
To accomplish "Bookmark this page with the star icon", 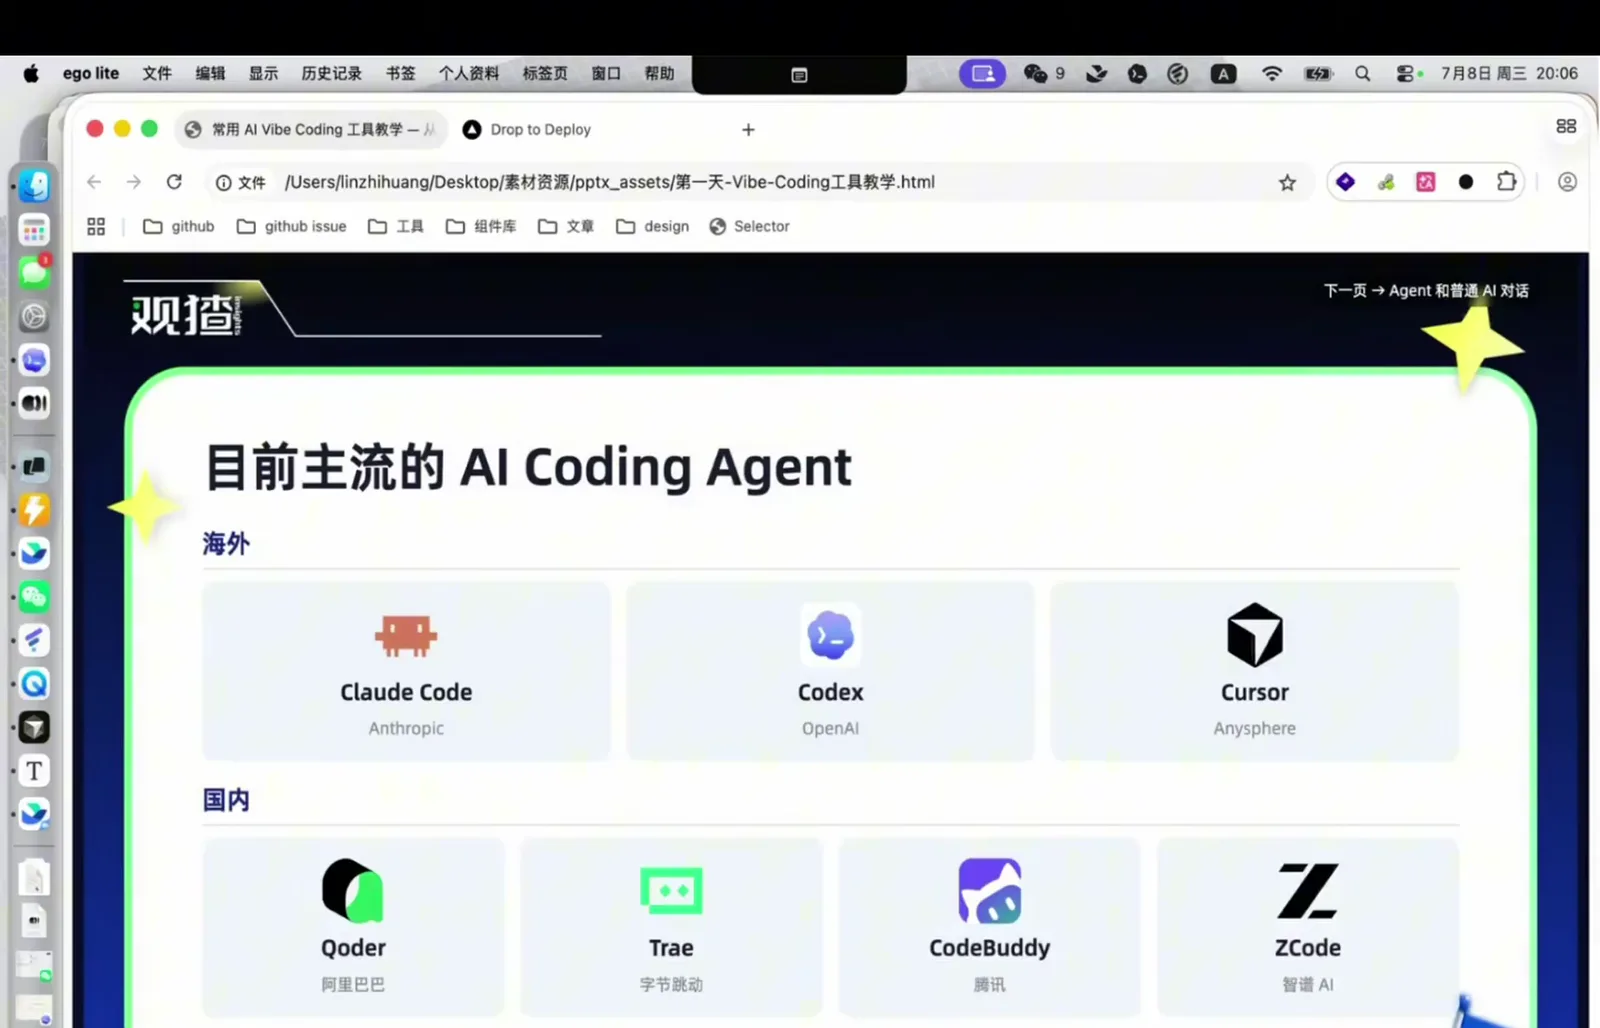I will tap(1287, 182).
